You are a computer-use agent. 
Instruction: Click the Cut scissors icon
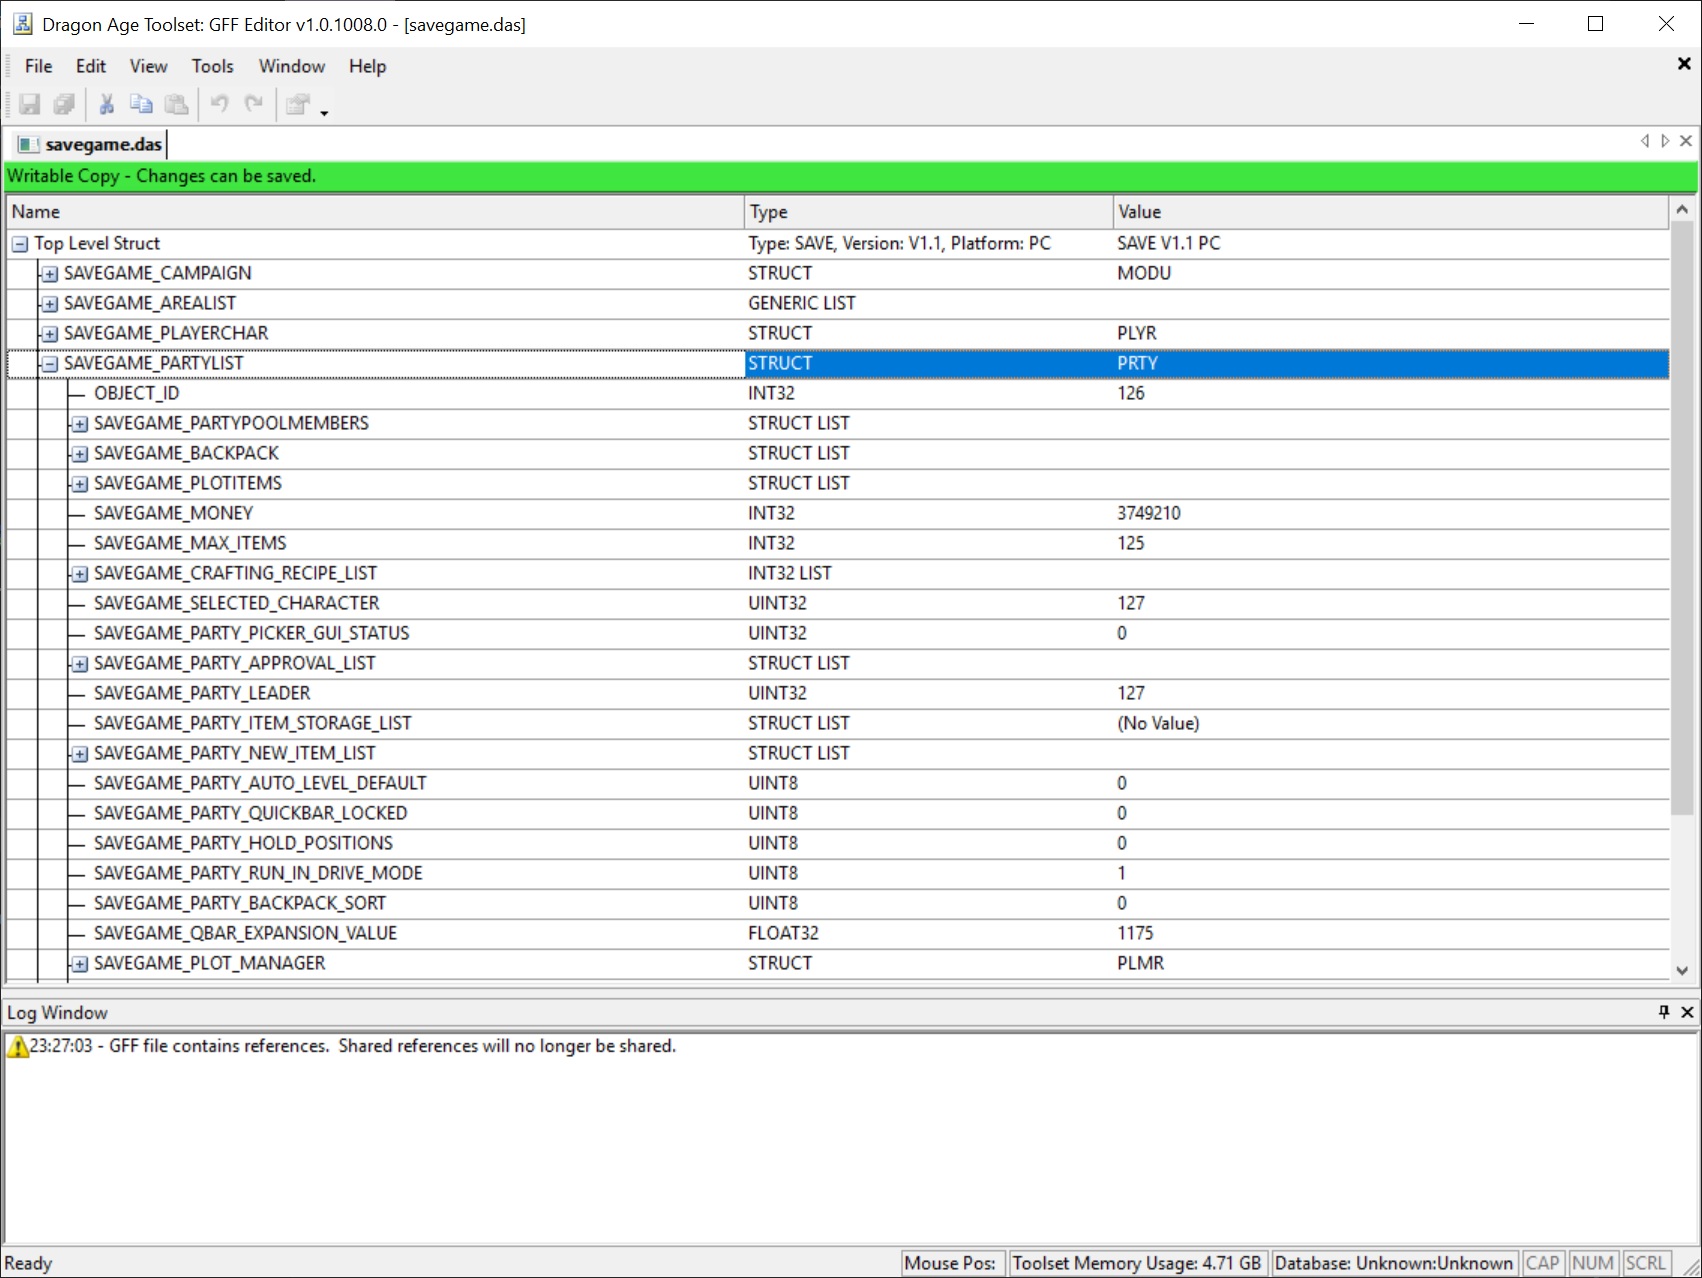(x=106, y=104)
